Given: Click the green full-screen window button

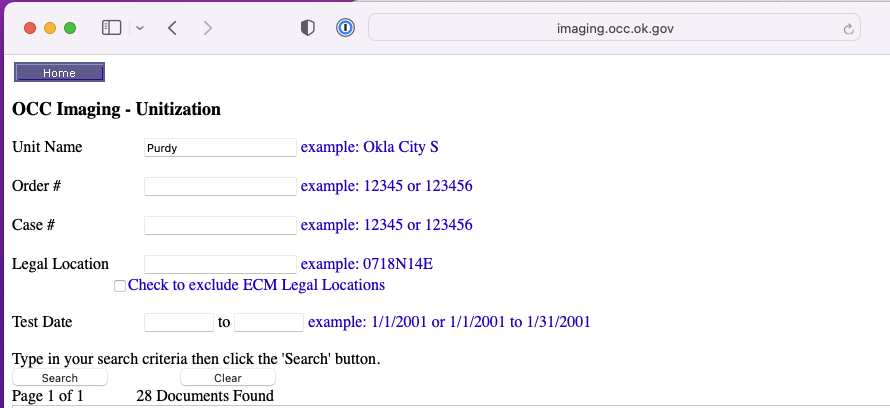Looking at the screenshot, I should click(70, 28).
